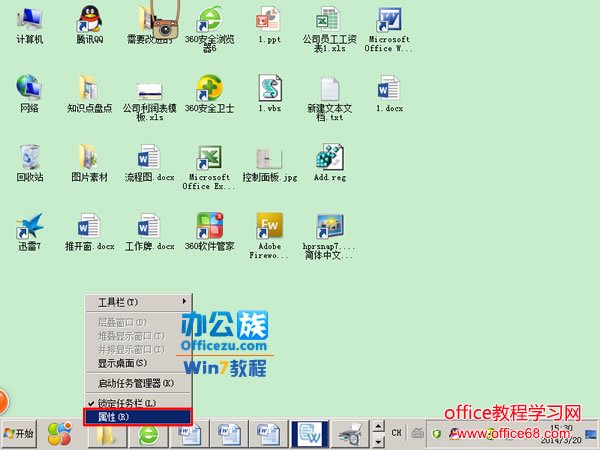Open the 图片素材 folder
This screenshot has height=450, width=600.
90,163
